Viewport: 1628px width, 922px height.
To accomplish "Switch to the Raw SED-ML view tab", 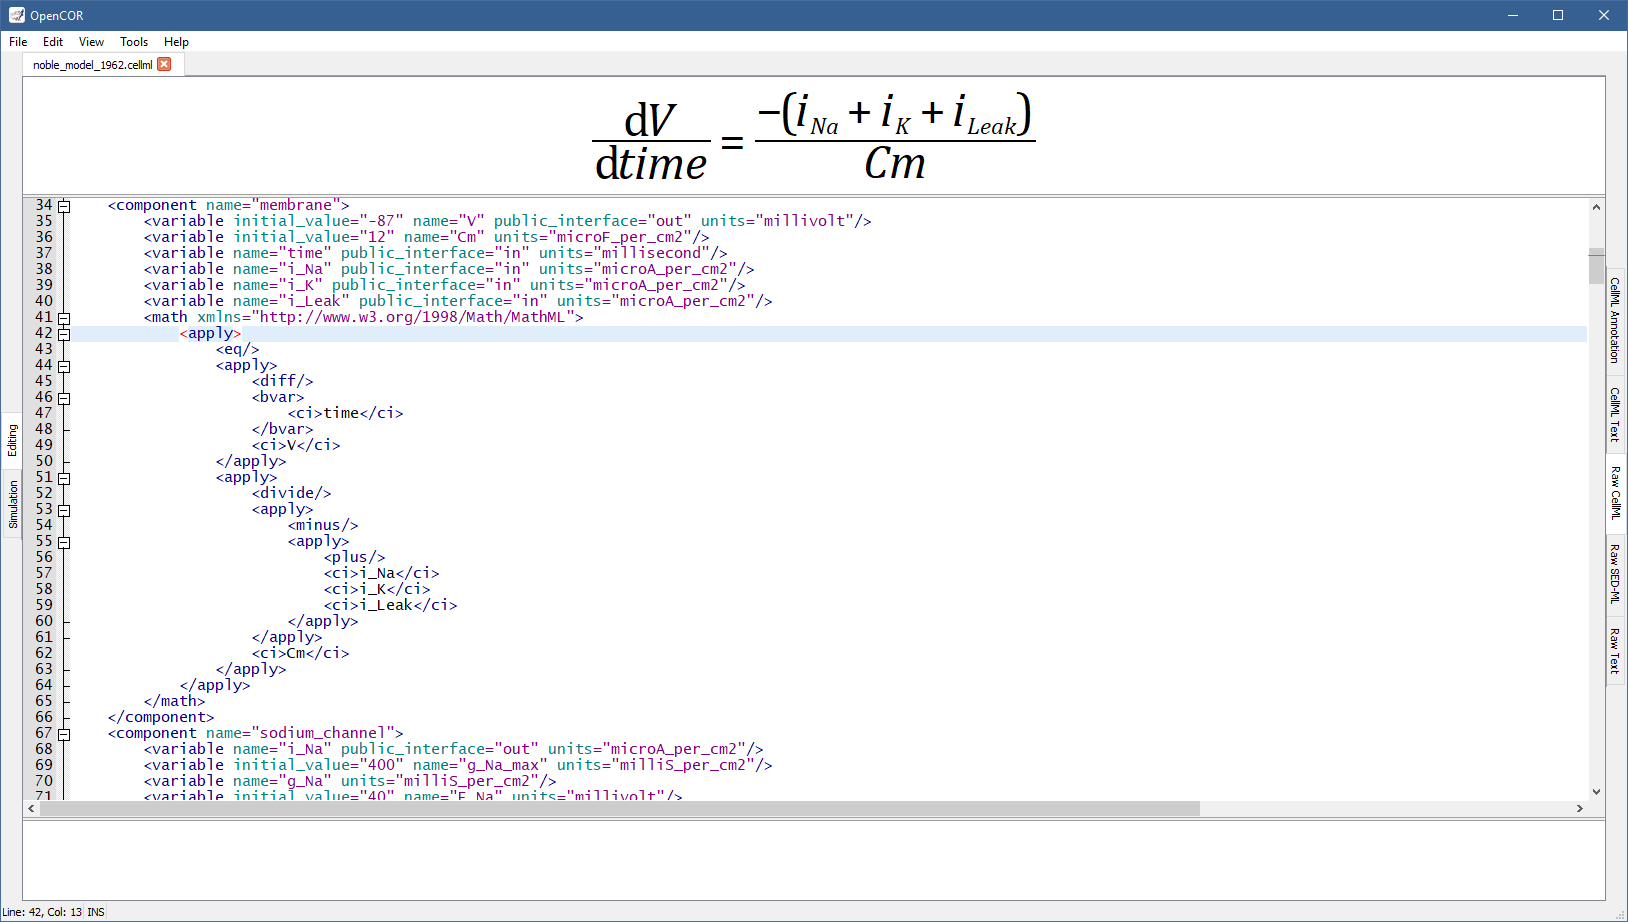I will tap(1614, 573).
